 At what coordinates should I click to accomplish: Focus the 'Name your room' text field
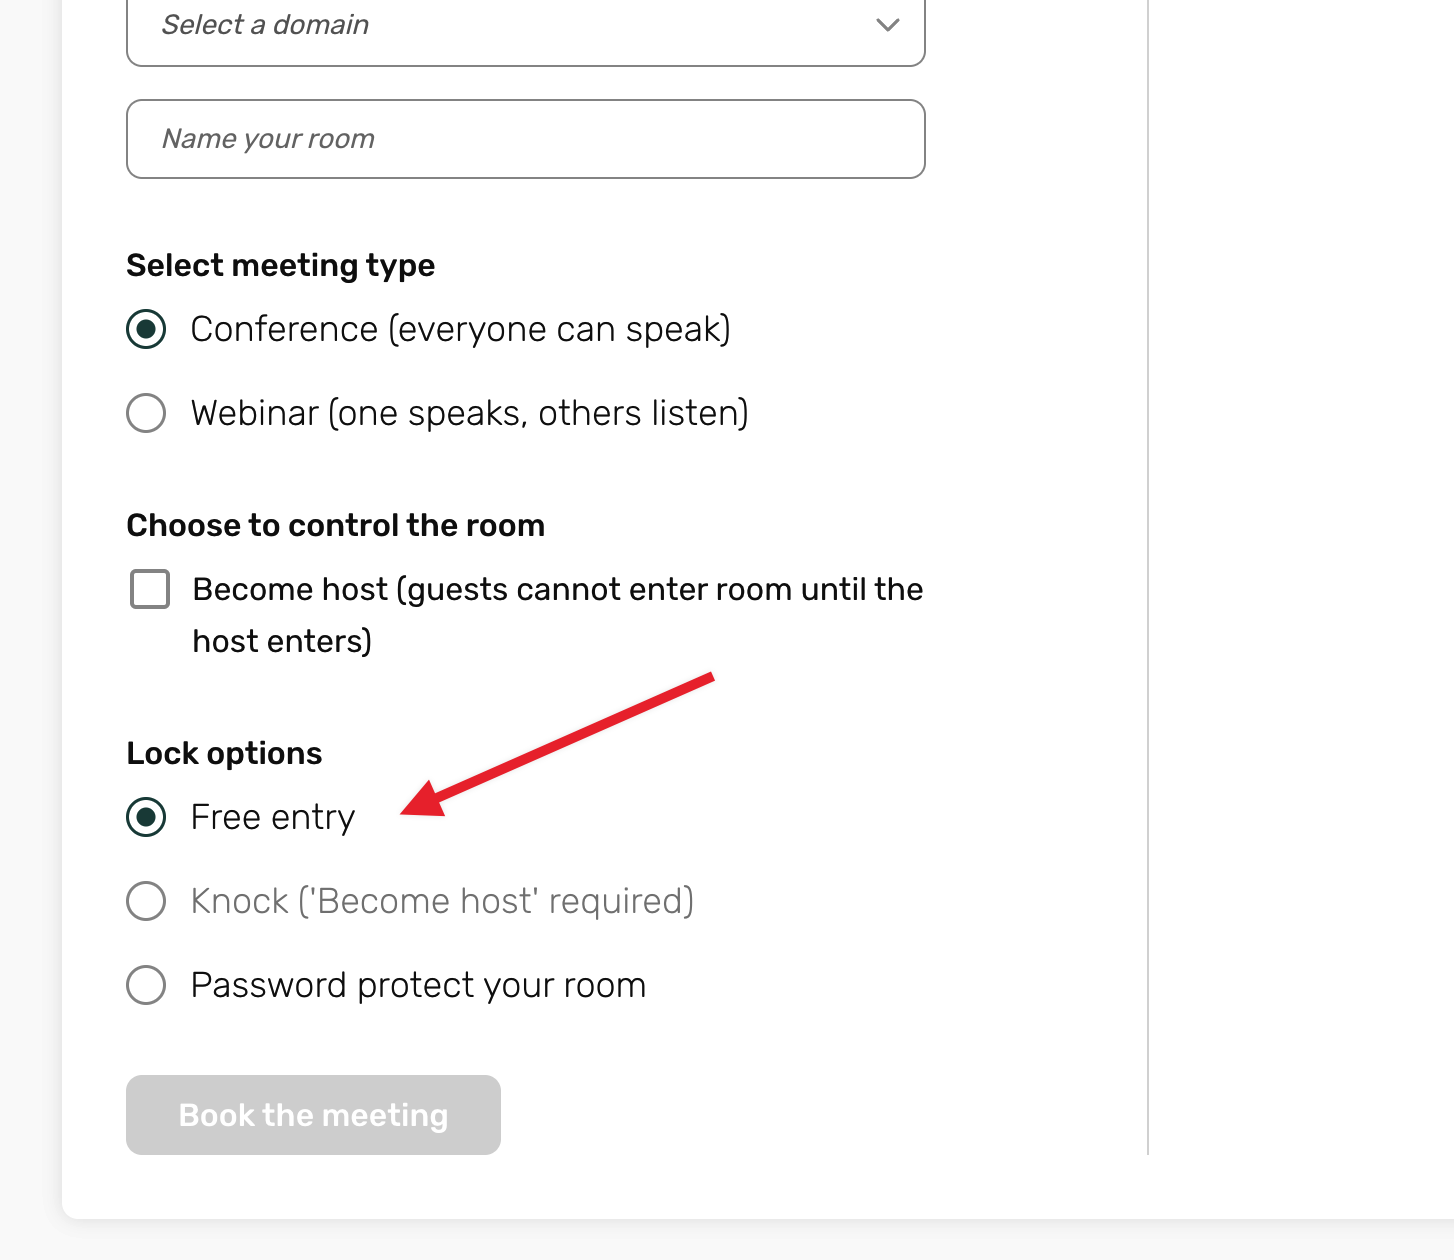[x=526, y=139]
